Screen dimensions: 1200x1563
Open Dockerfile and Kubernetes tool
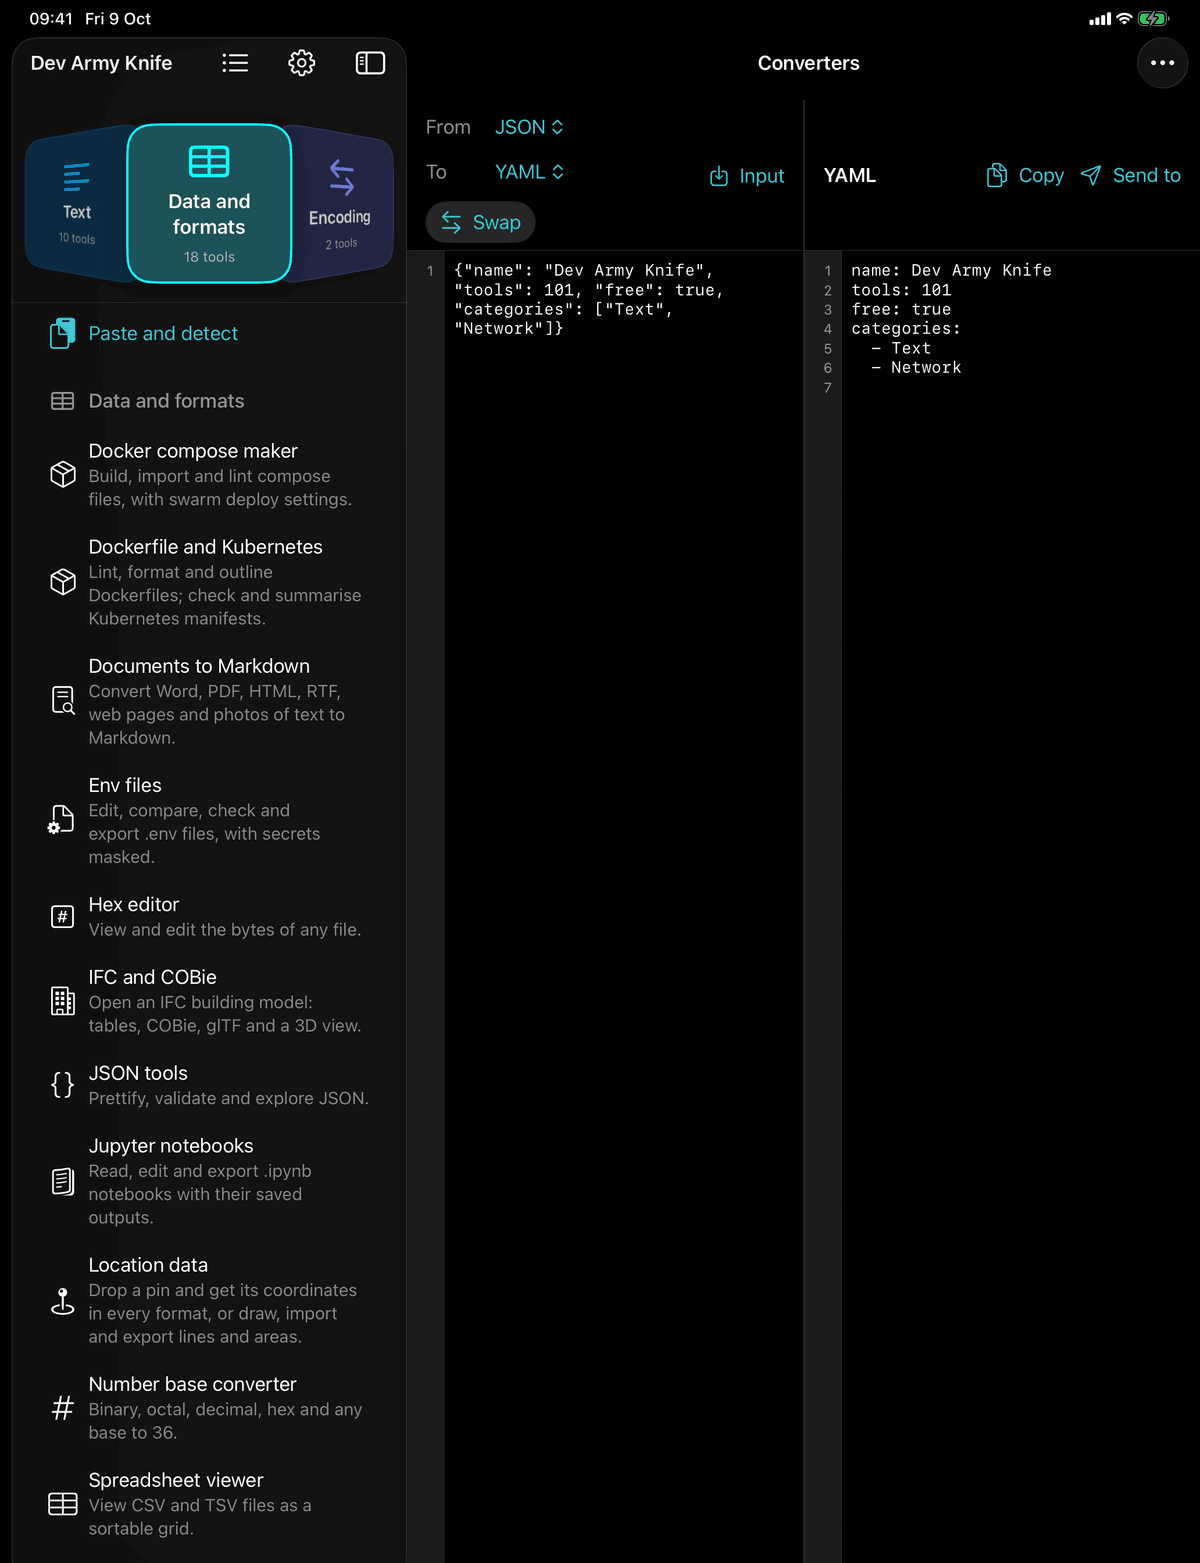coord(209,582)
